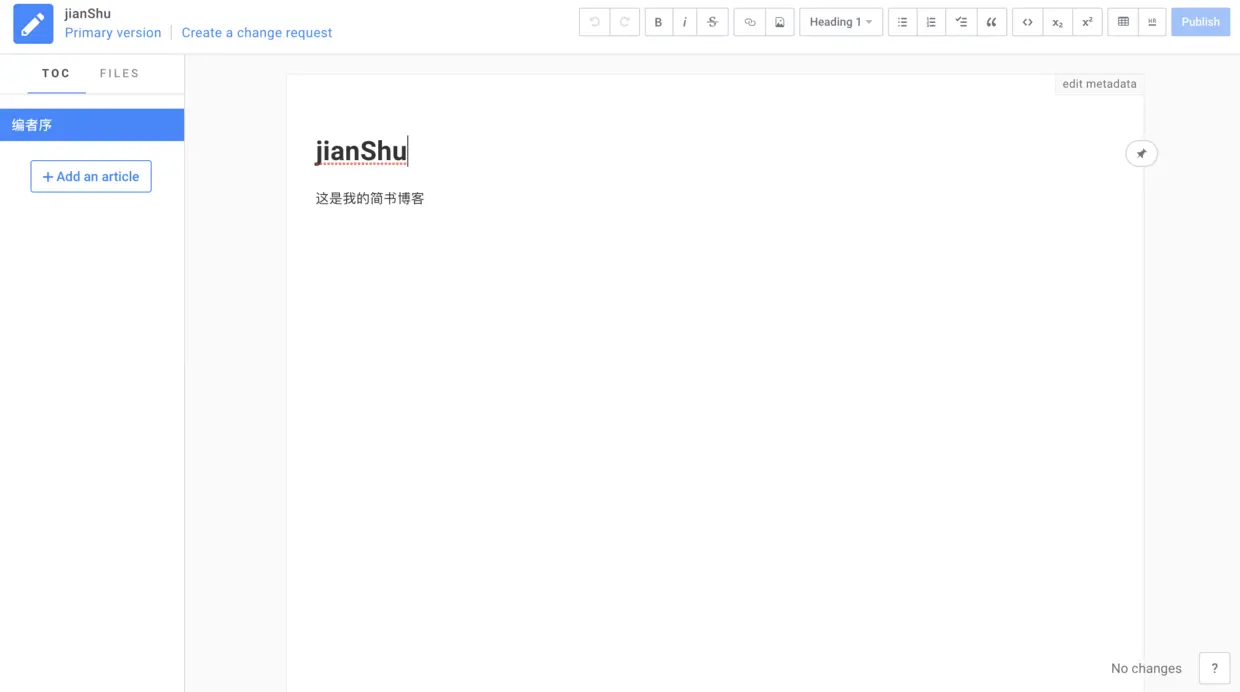Apply subscript formatting

pos(1057,22)
